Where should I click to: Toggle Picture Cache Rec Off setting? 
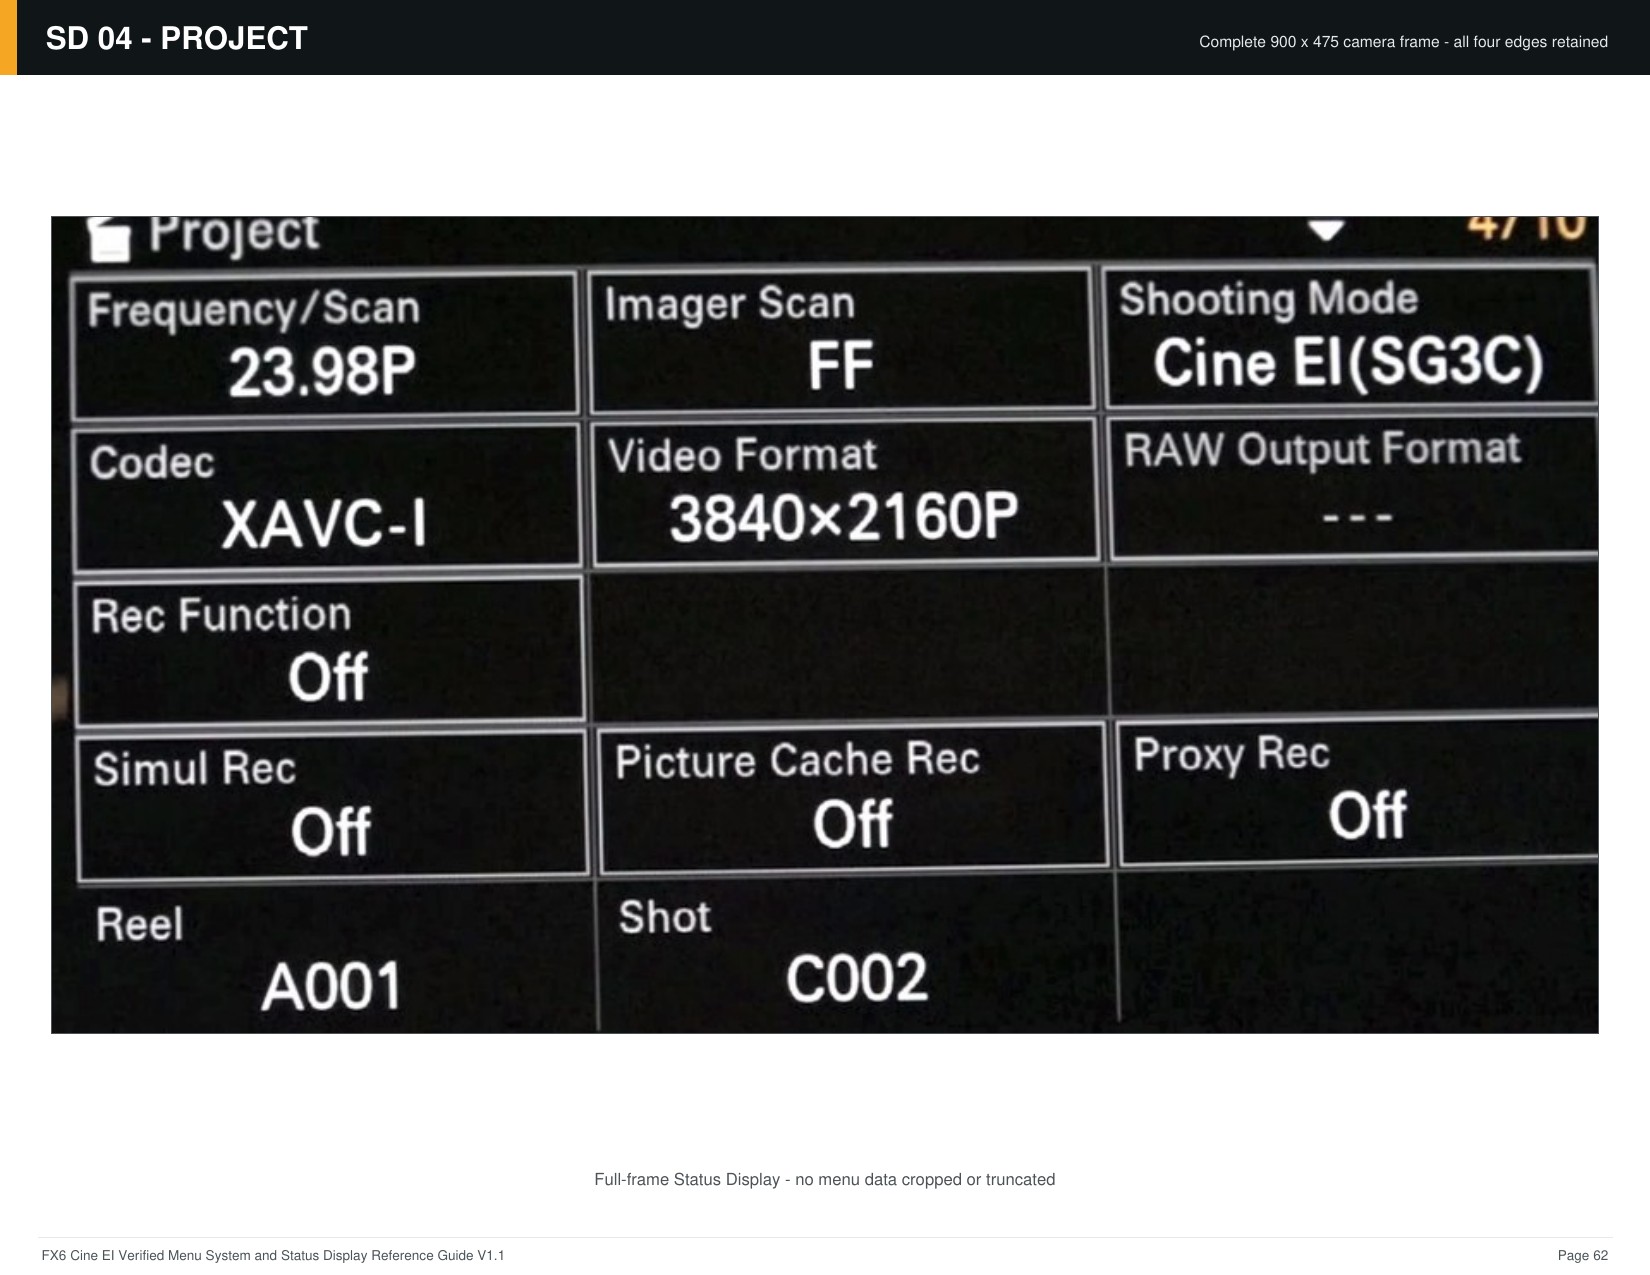(x=853, y=797)
